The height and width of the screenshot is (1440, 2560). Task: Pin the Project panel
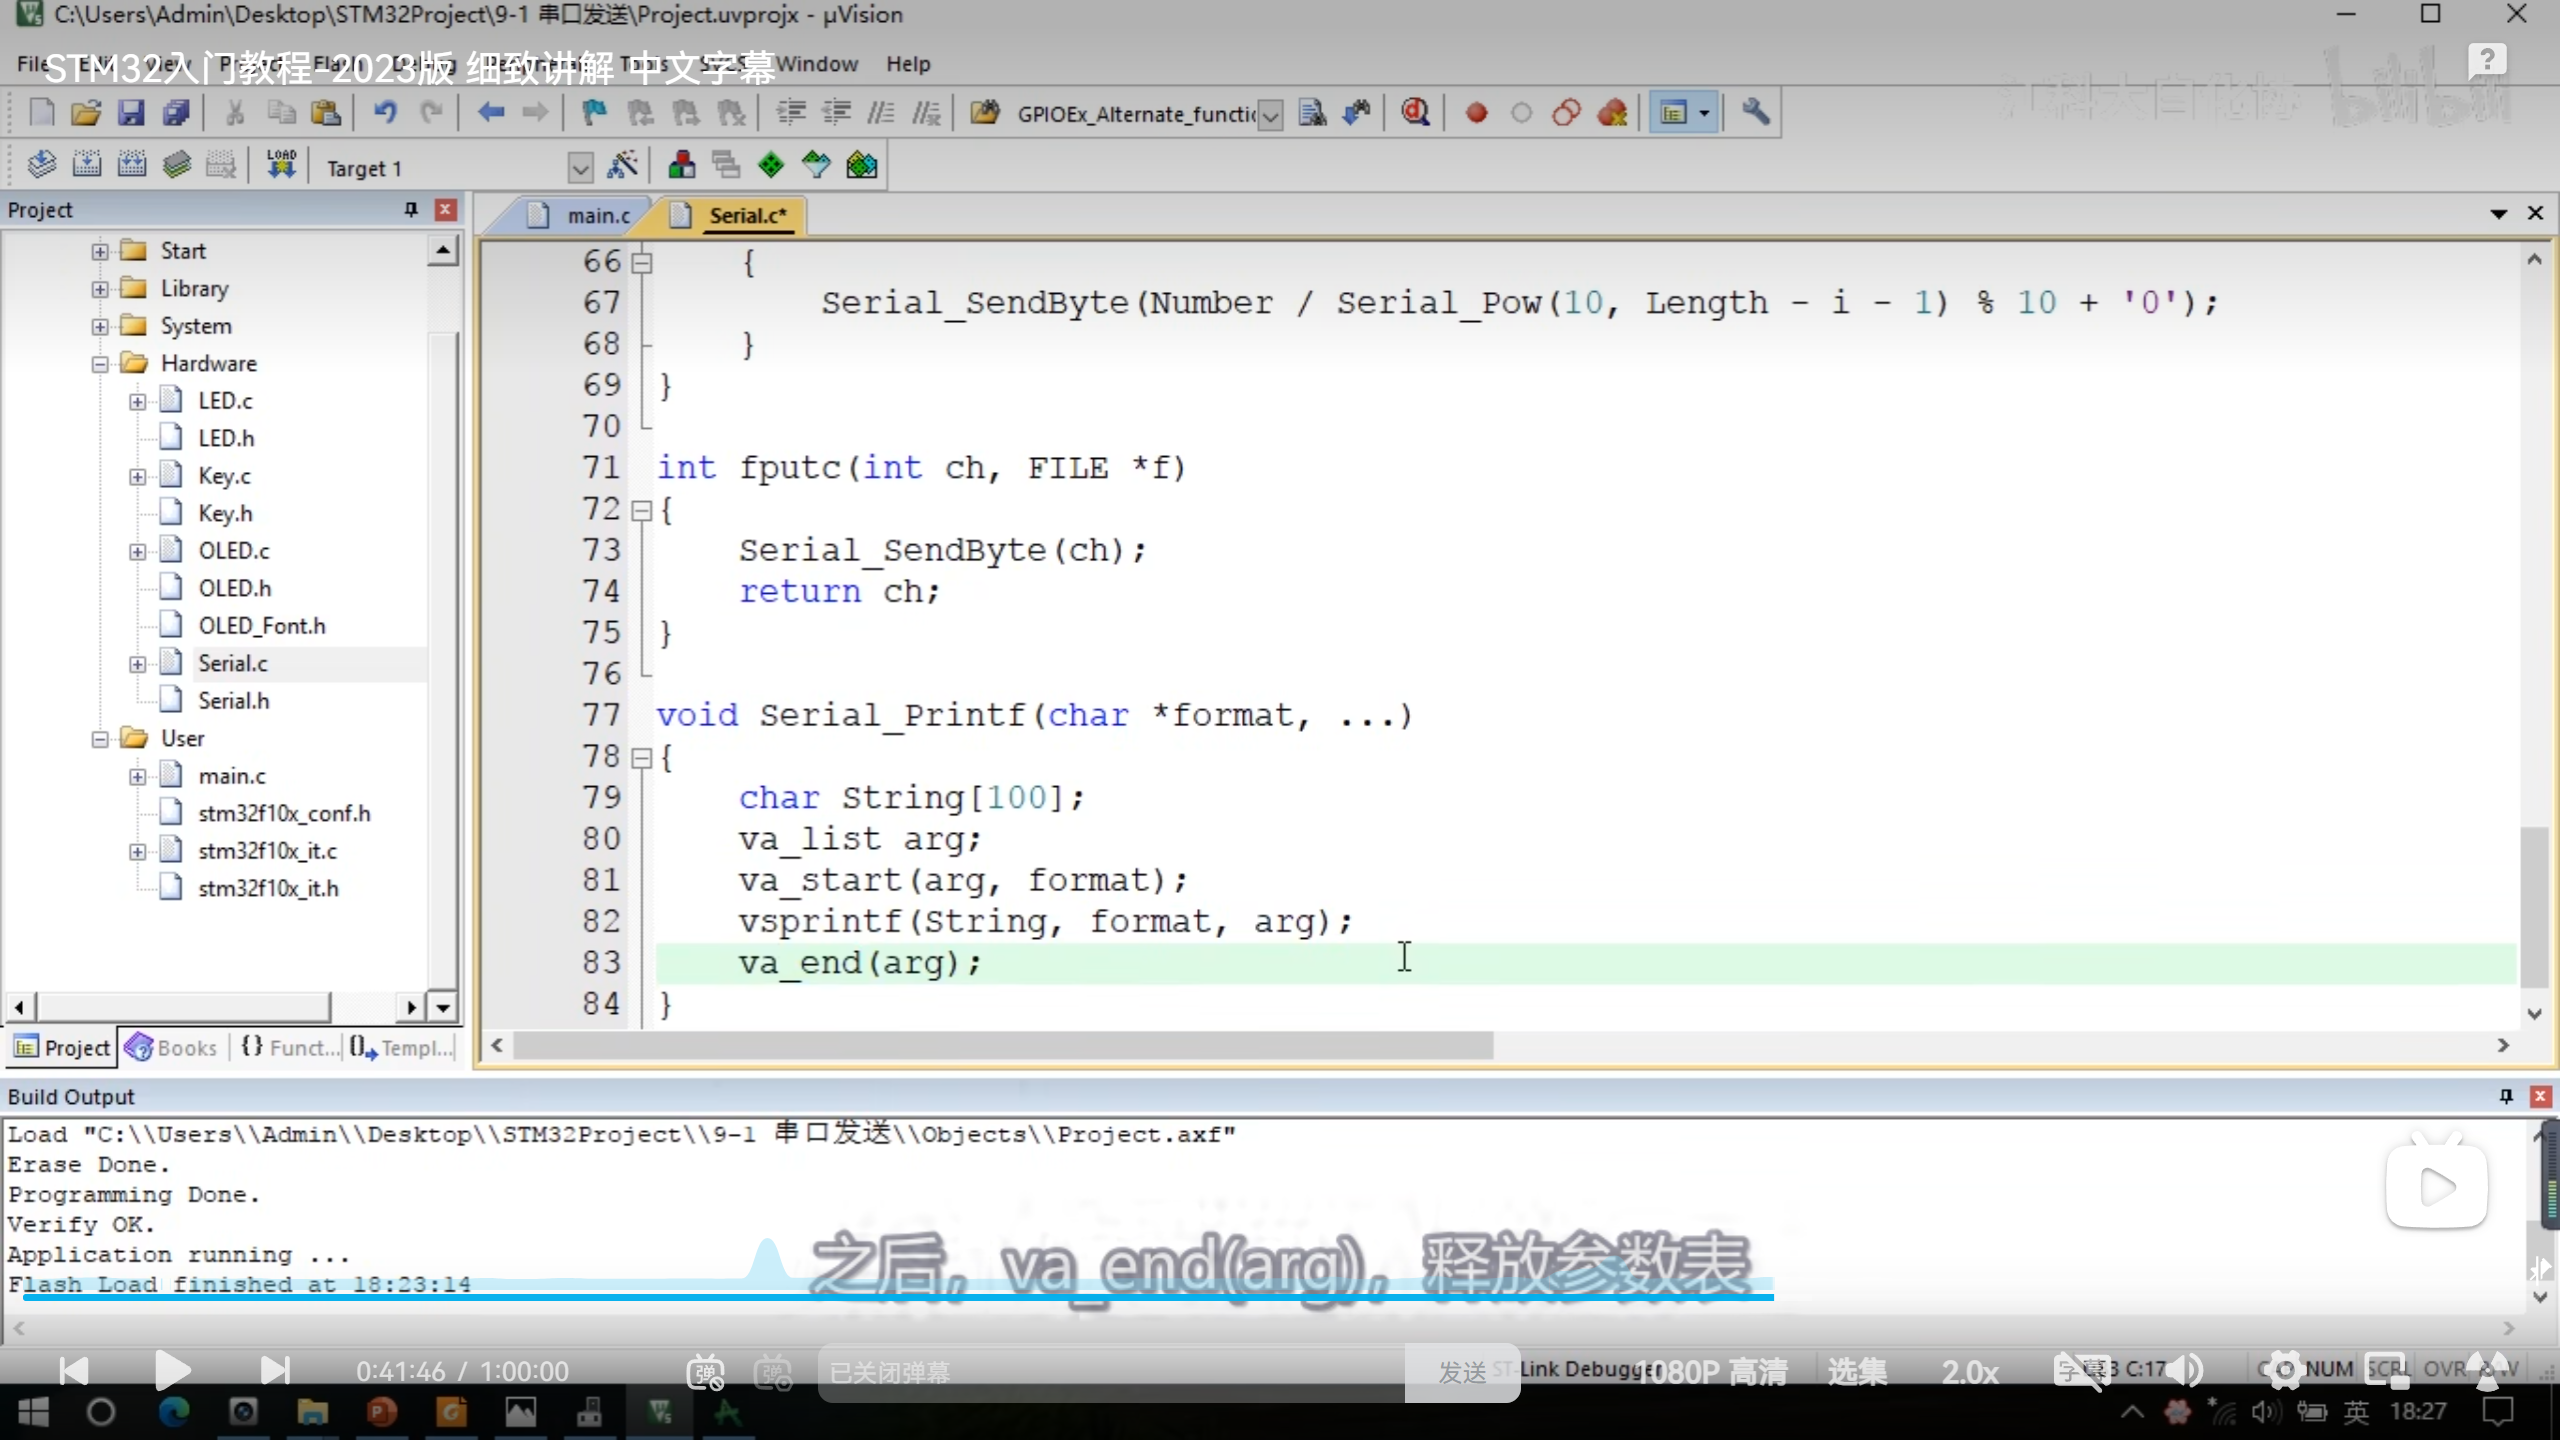click(410, 209)
